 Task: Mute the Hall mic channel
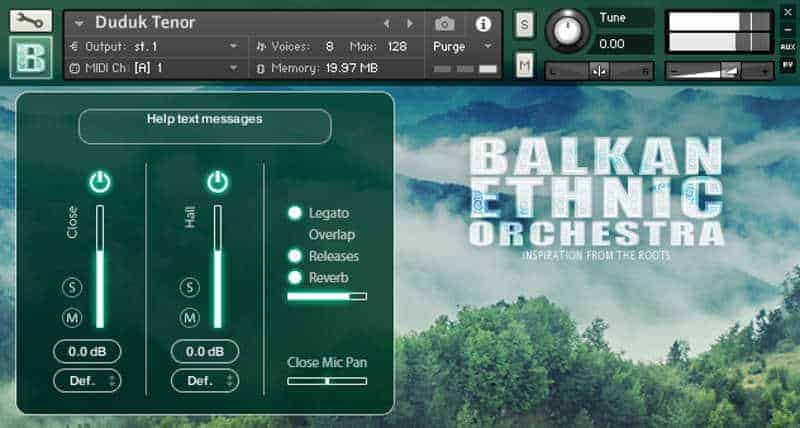(x=190, y=318)
